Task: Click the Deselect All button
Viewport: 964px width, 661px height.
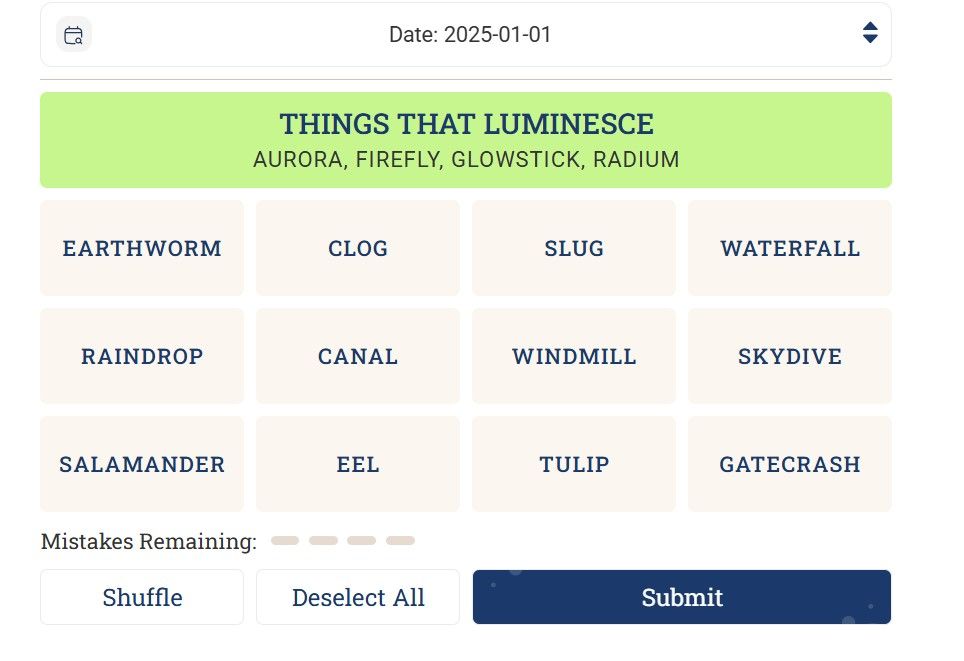Action: tap(358, 597)
